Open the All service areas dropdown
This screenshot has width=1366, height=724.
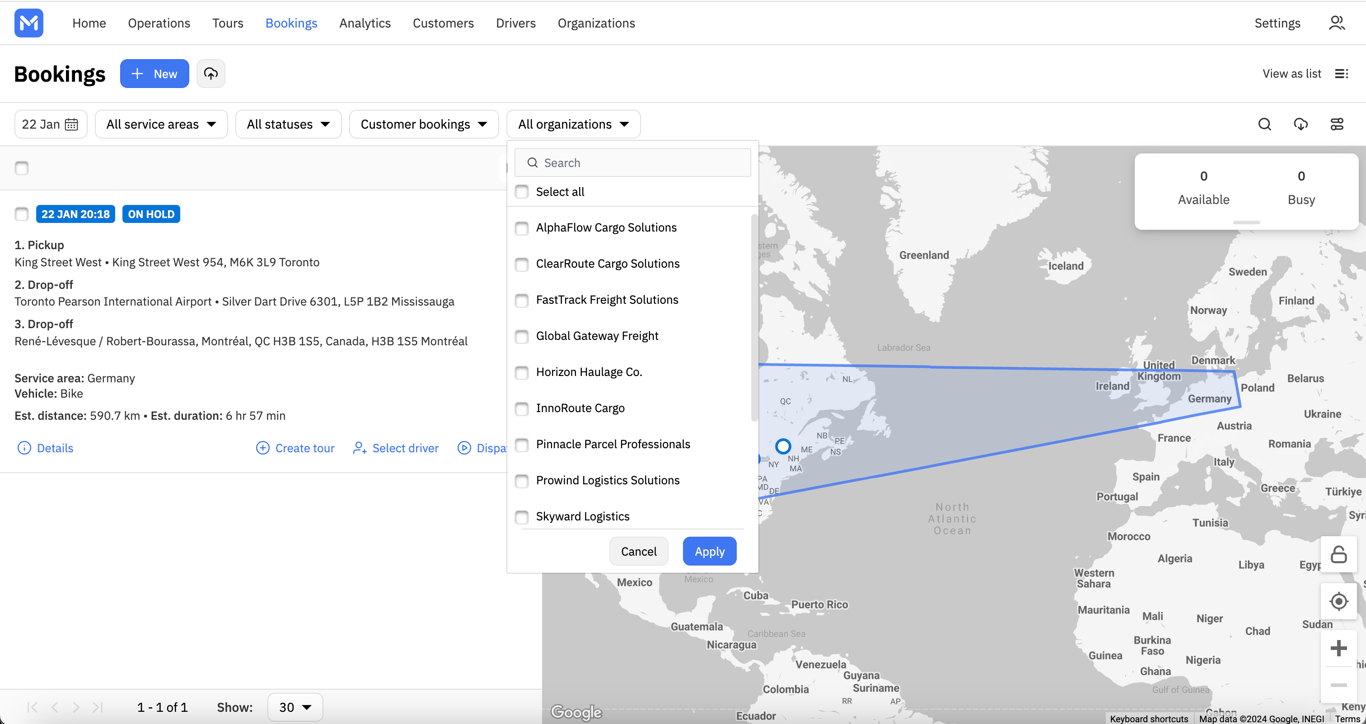point(161,124)
